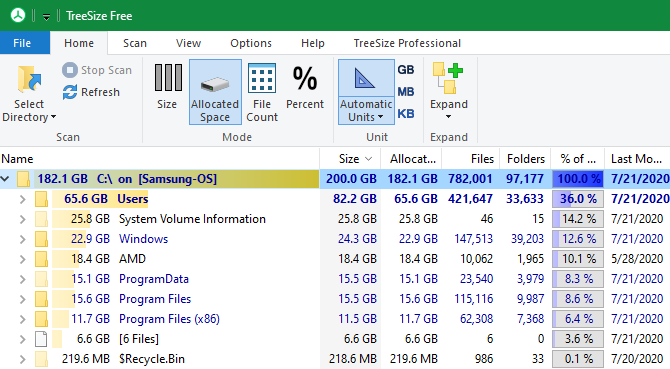Image resolution: width=670 pixels, height=369 pixels.
Task: Open the TreeSize Professional tab
Action: 407,43
